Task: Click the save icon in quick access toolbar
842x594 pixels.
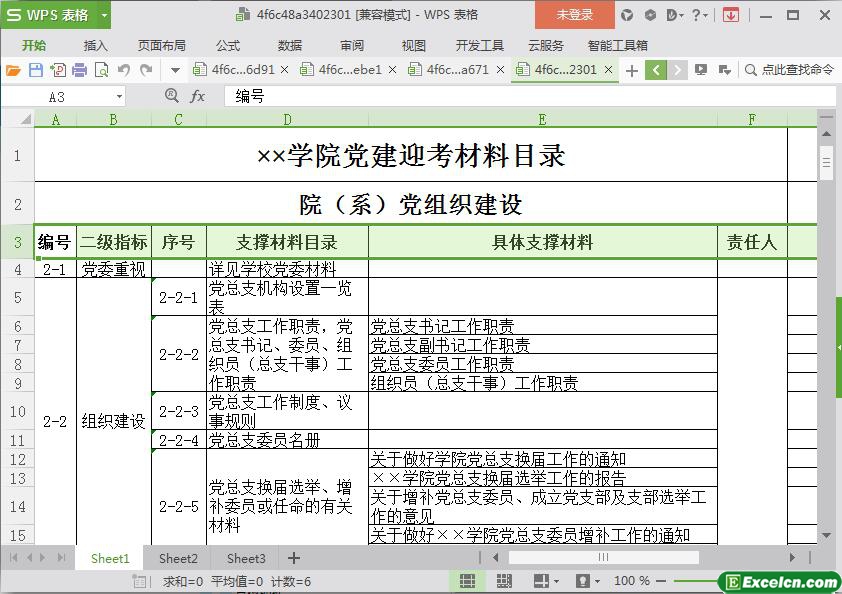Action: pyautogui.click(x=36, y=70)
